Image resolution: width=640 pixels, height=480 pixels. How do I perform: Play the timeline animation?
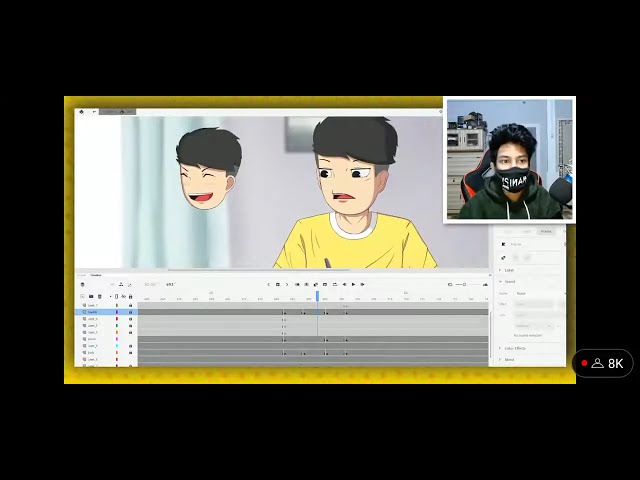pos(353,284)
